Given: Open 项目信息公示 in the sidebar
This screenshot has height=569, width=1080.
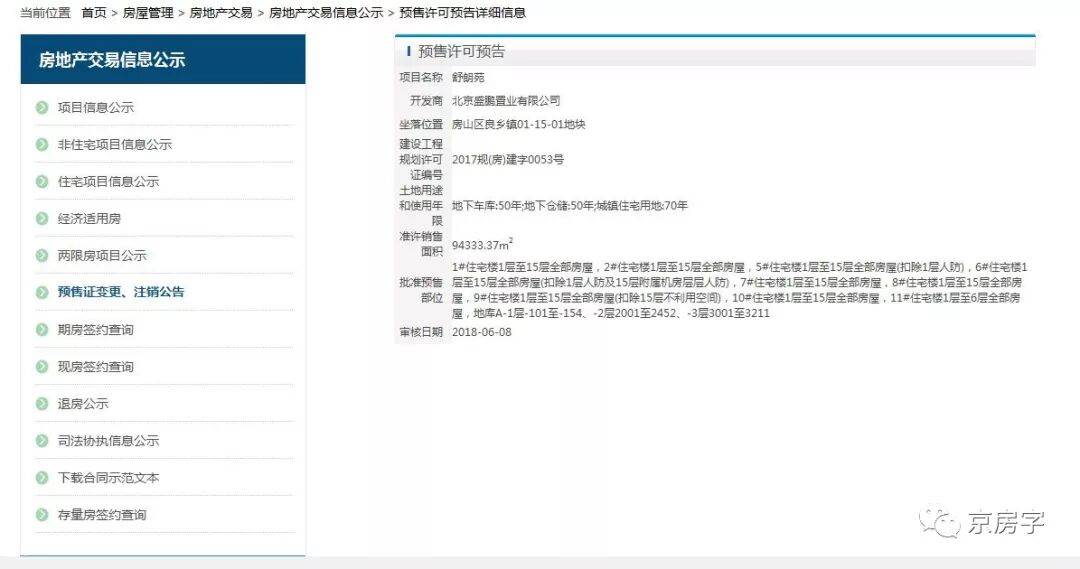Looking at the screenshot, I should [96, 107].
